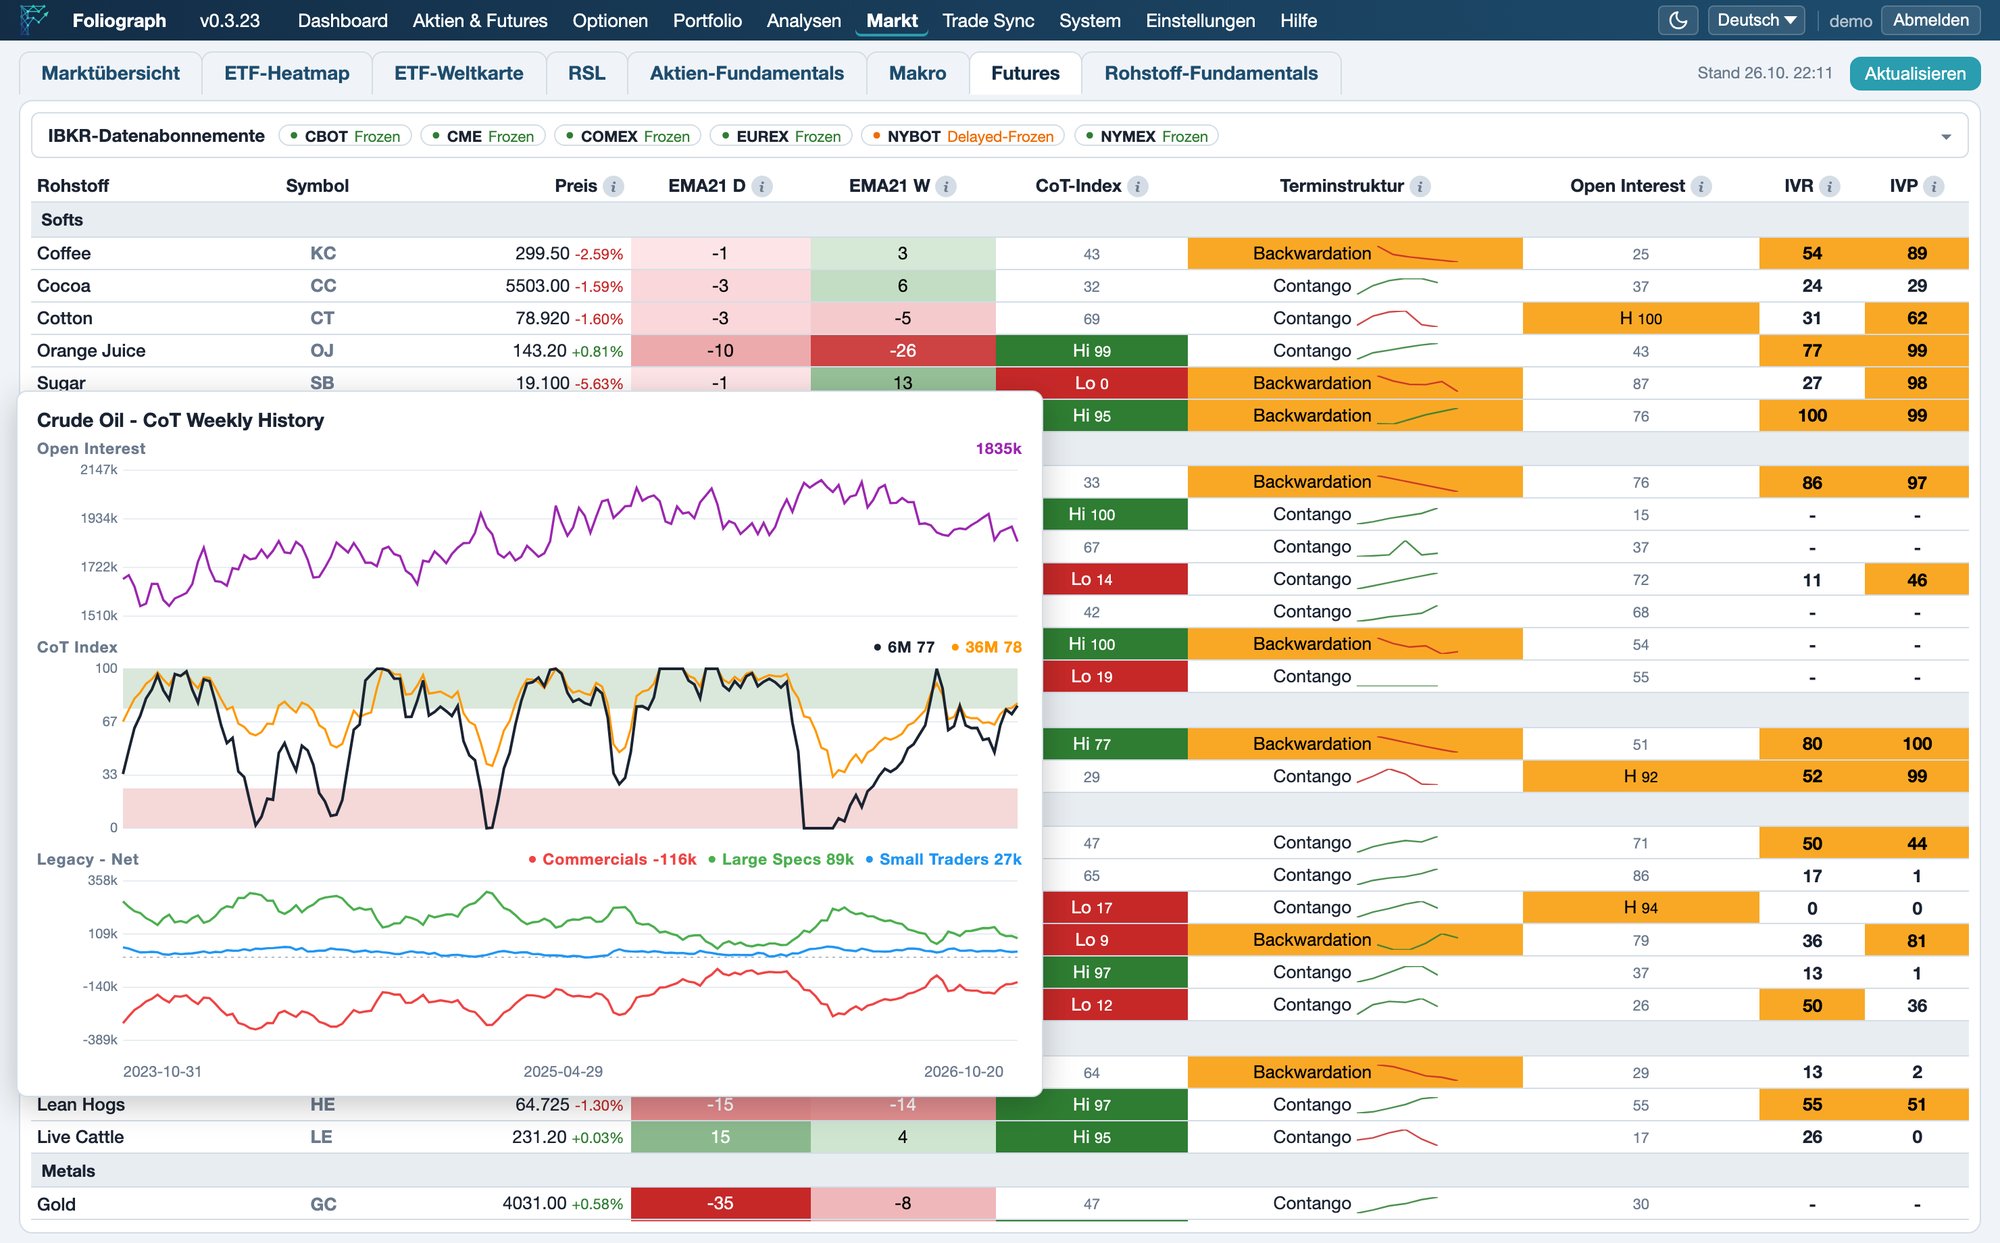Open the Dashboard menu
2000x1243 pixels.
click(343, 20)
